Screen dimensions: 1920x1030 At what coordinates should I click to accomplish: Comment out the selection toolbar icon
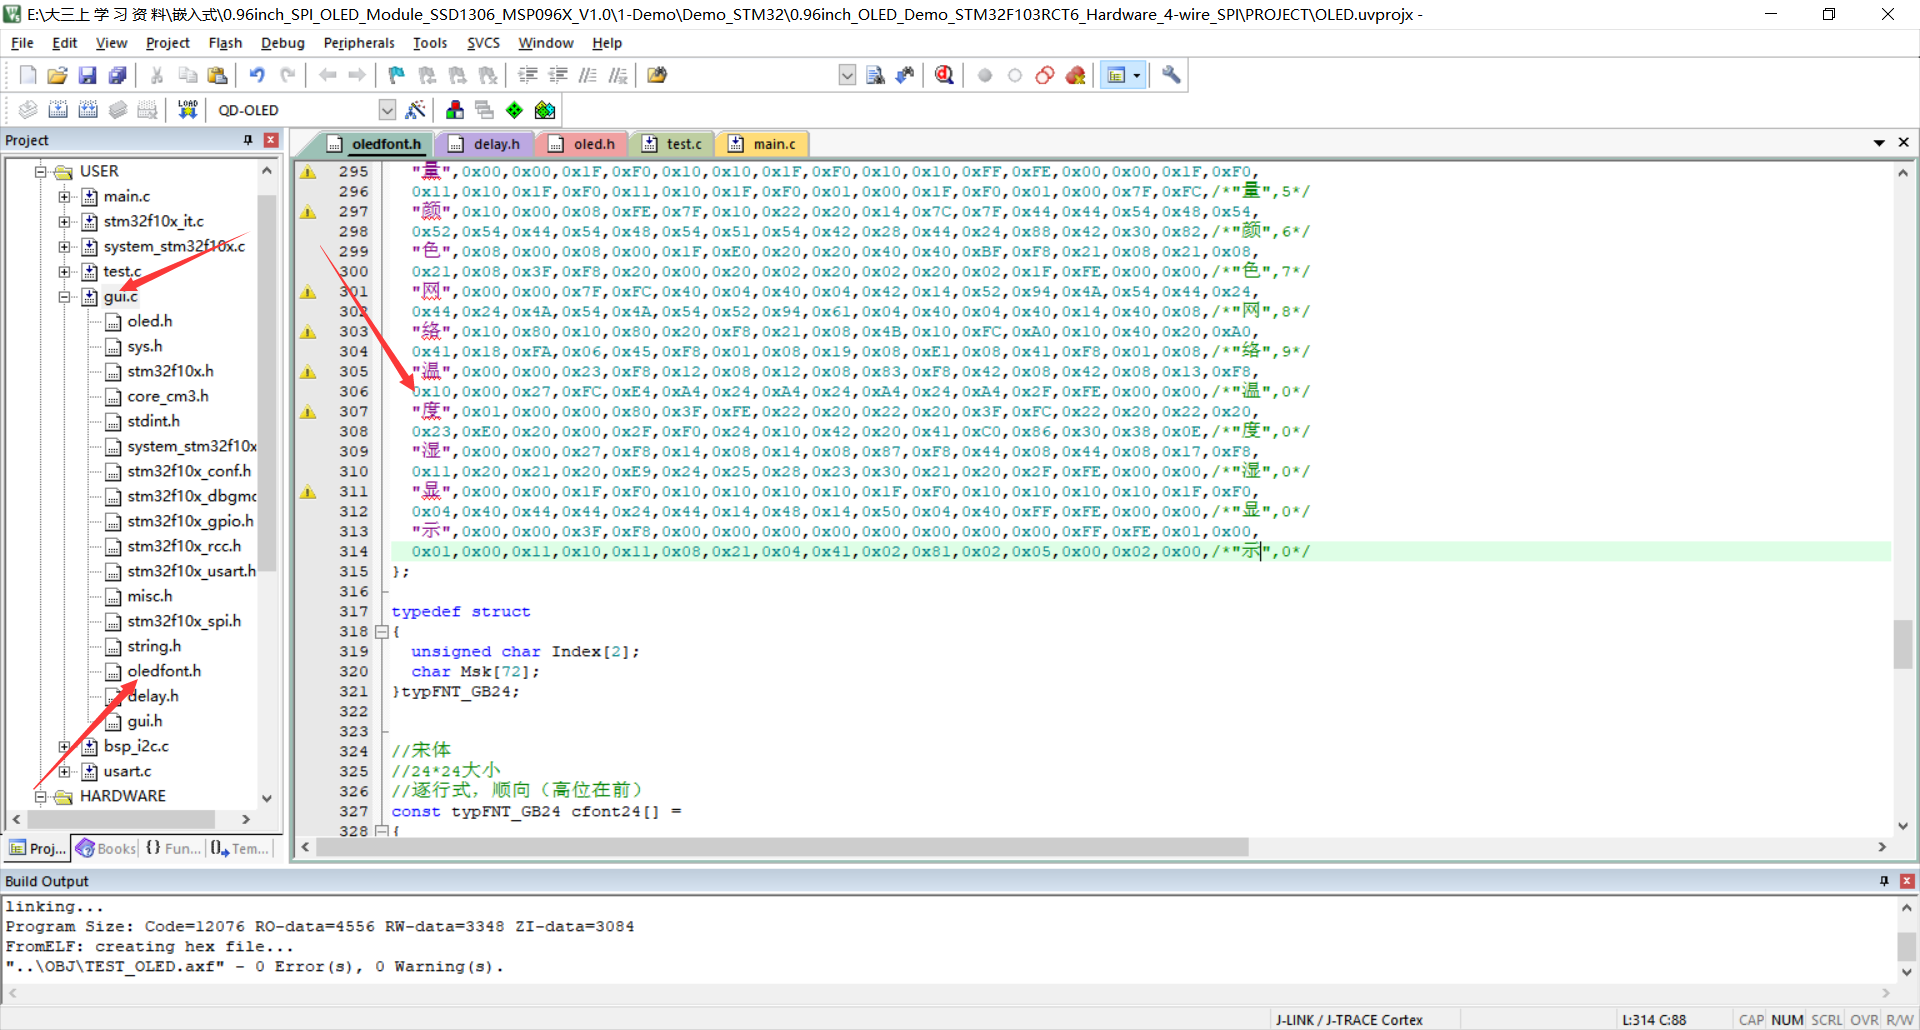point(588,75)
